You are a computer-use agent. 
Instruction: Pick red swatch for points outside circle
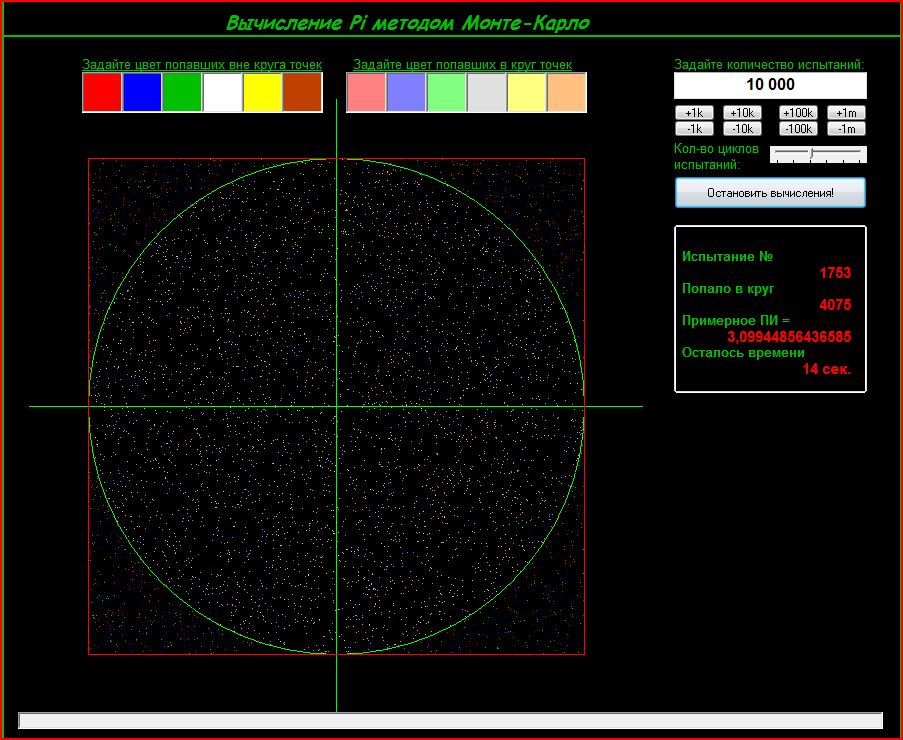coord(102,92)
